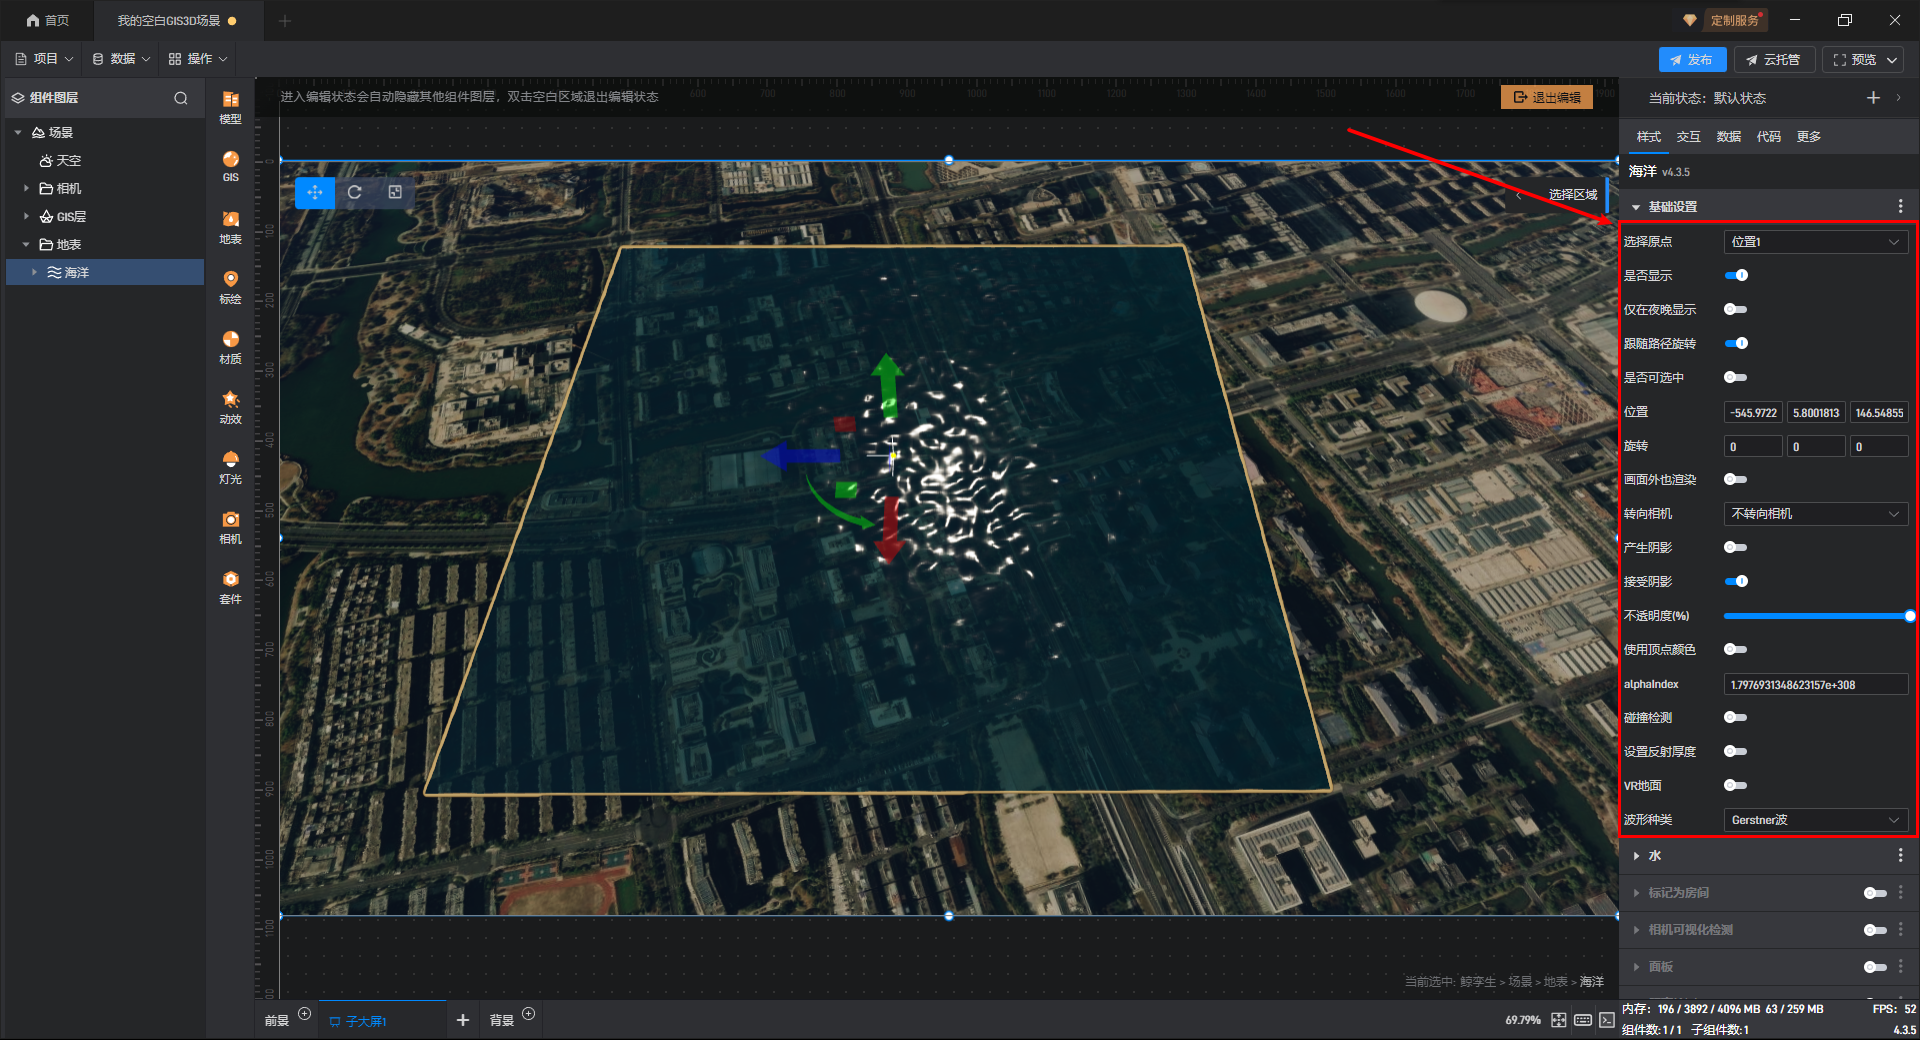This screenshot has width=1920, height=1040.
Task: Click the search icon in 组件图层 panel
Action: (x=181, y=98)
